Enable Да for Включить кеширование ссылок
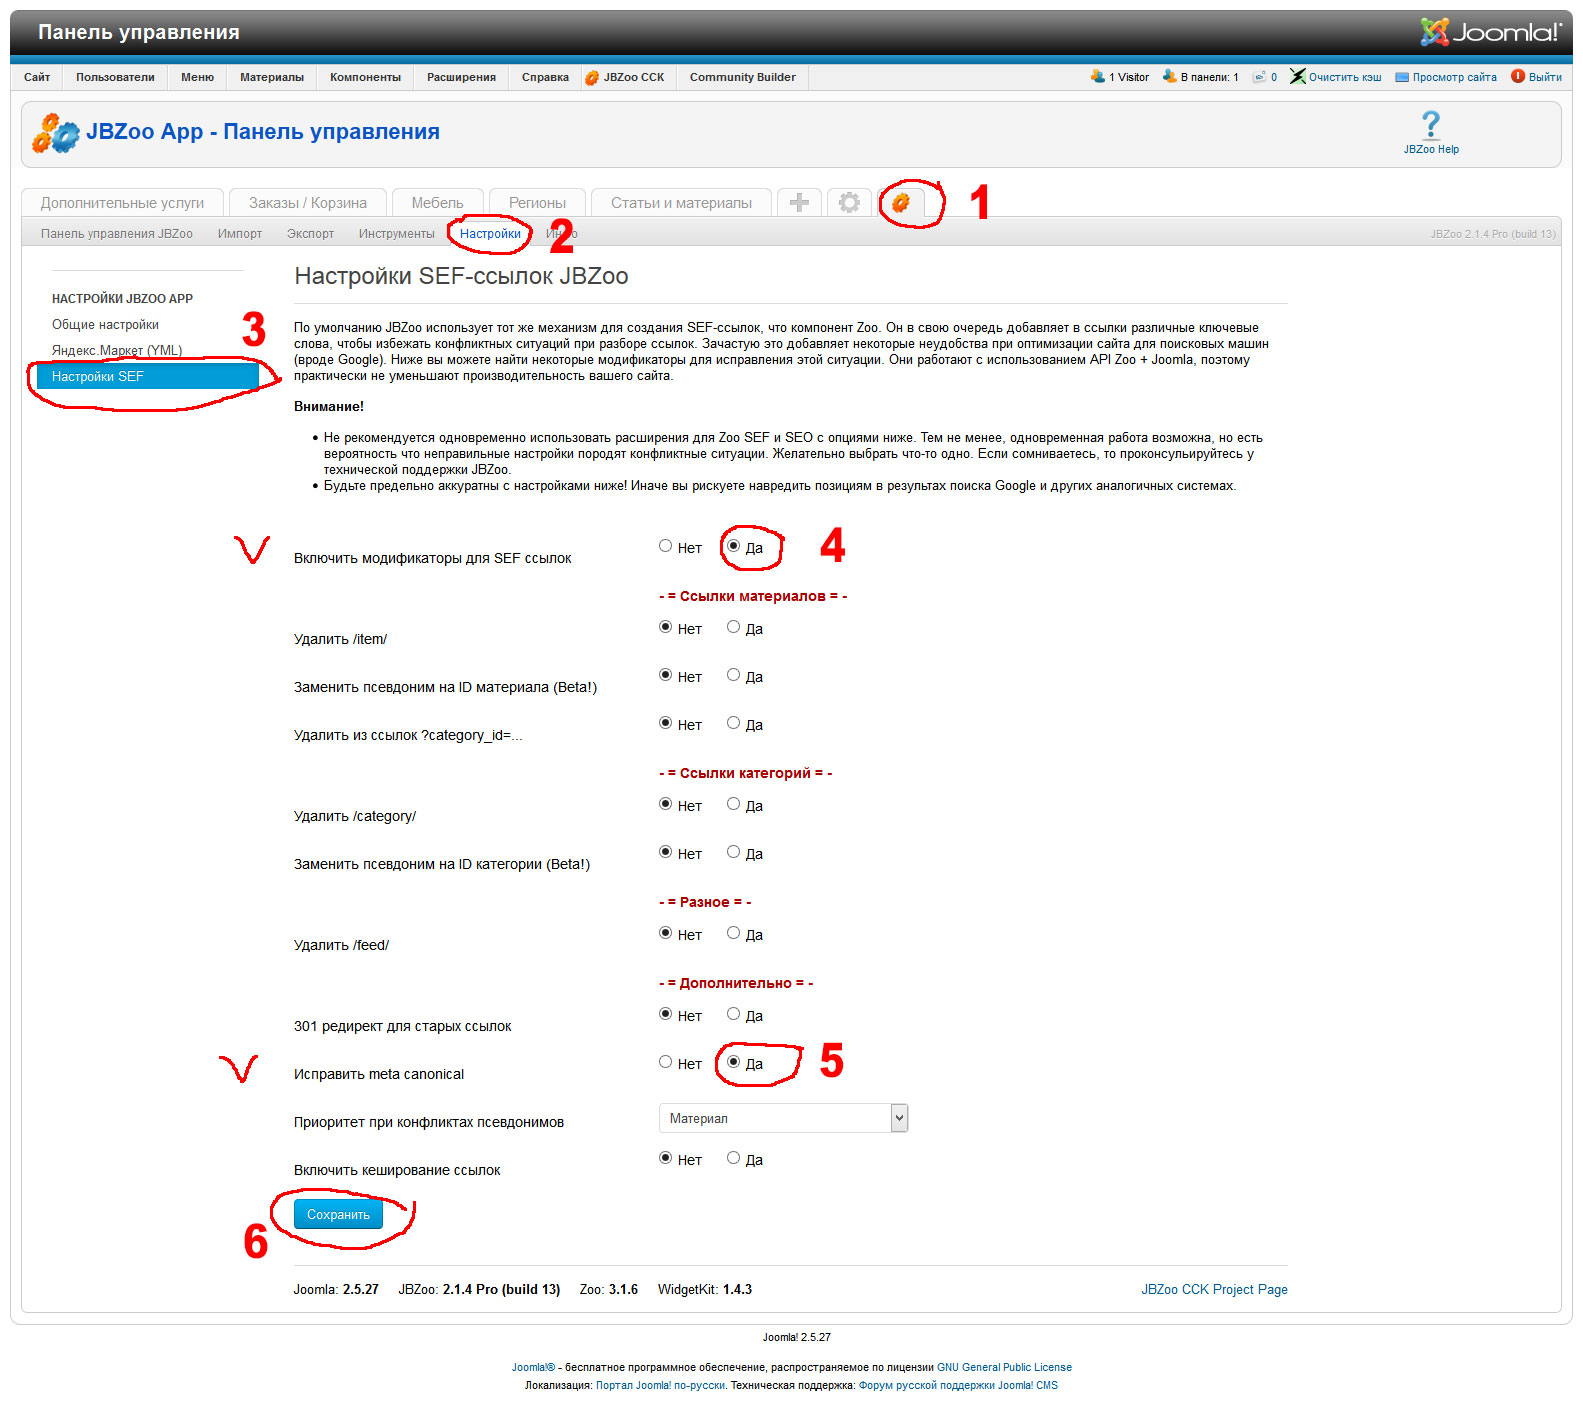 tap(734, 1158)
